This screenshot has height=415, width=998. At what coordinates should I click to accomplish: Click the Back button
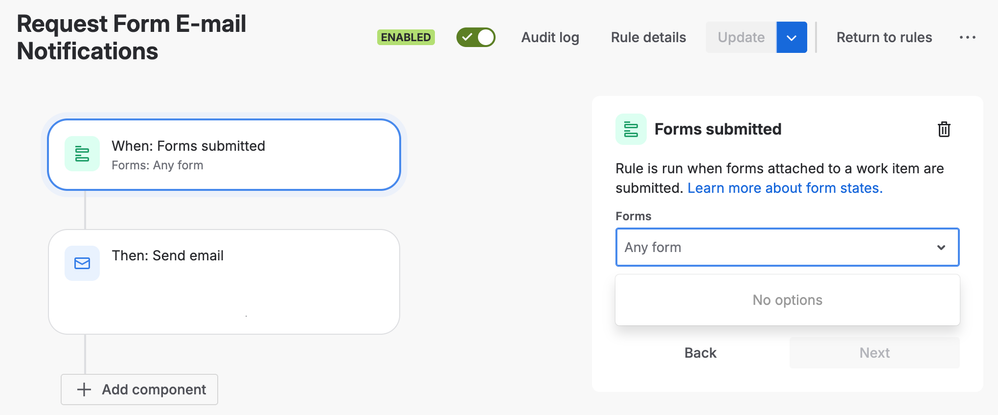(700, 353)
